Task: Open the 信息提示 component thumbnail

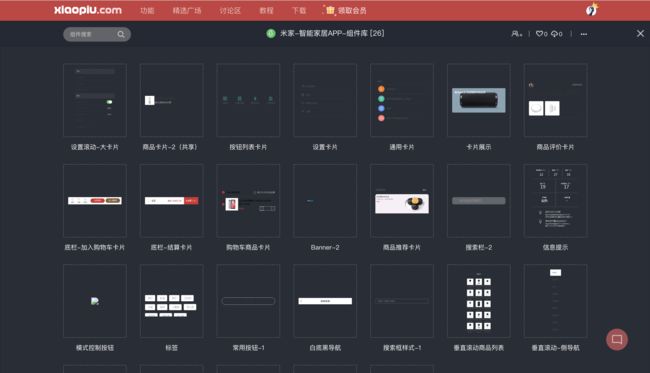Action: (555, 201)
